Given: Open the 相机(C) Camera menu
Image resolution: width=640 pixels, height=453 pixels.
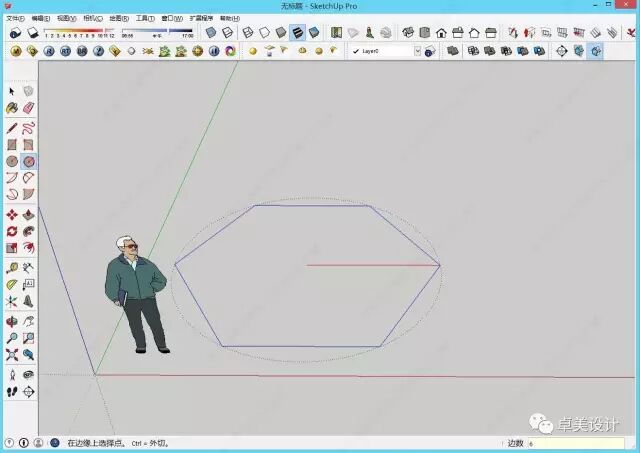Looking at the screenshot, I should click(93, 18).
